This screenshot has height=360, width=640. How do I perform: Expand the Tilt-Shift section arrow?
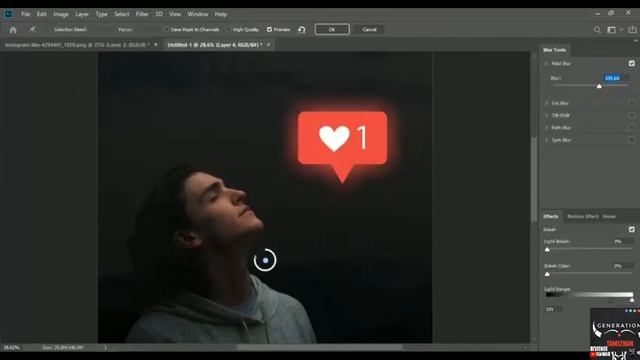pyautogui.click(x=546, y=116)
